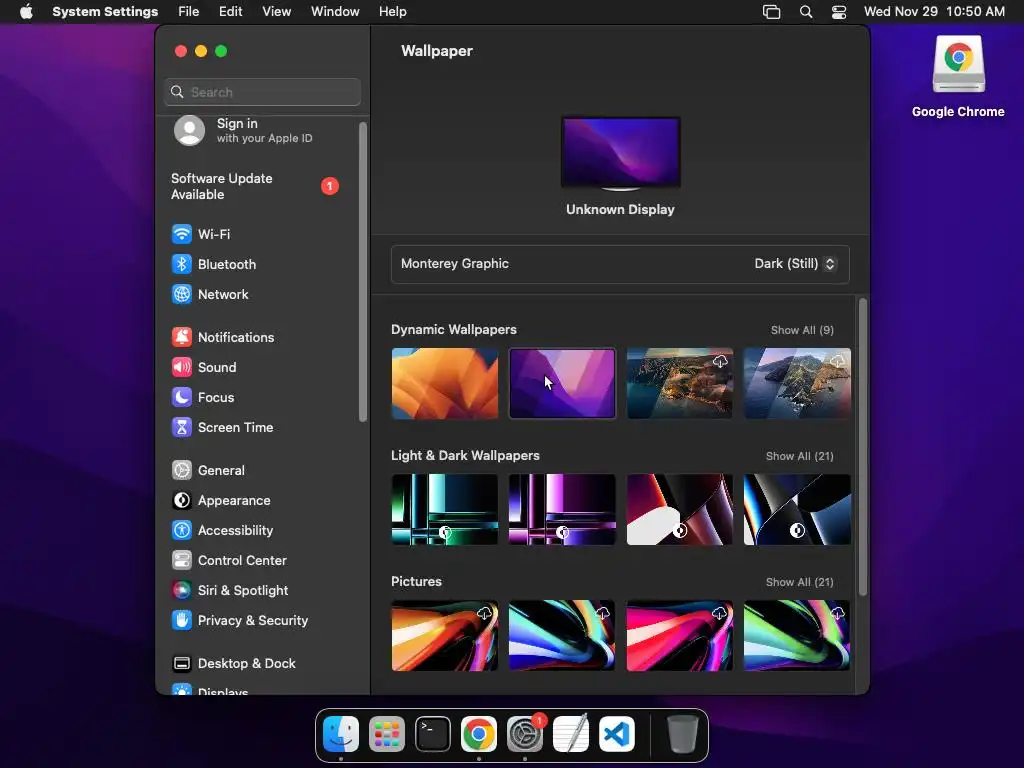Select the orange Pictures wallpaper

click(x=445, y=635)
